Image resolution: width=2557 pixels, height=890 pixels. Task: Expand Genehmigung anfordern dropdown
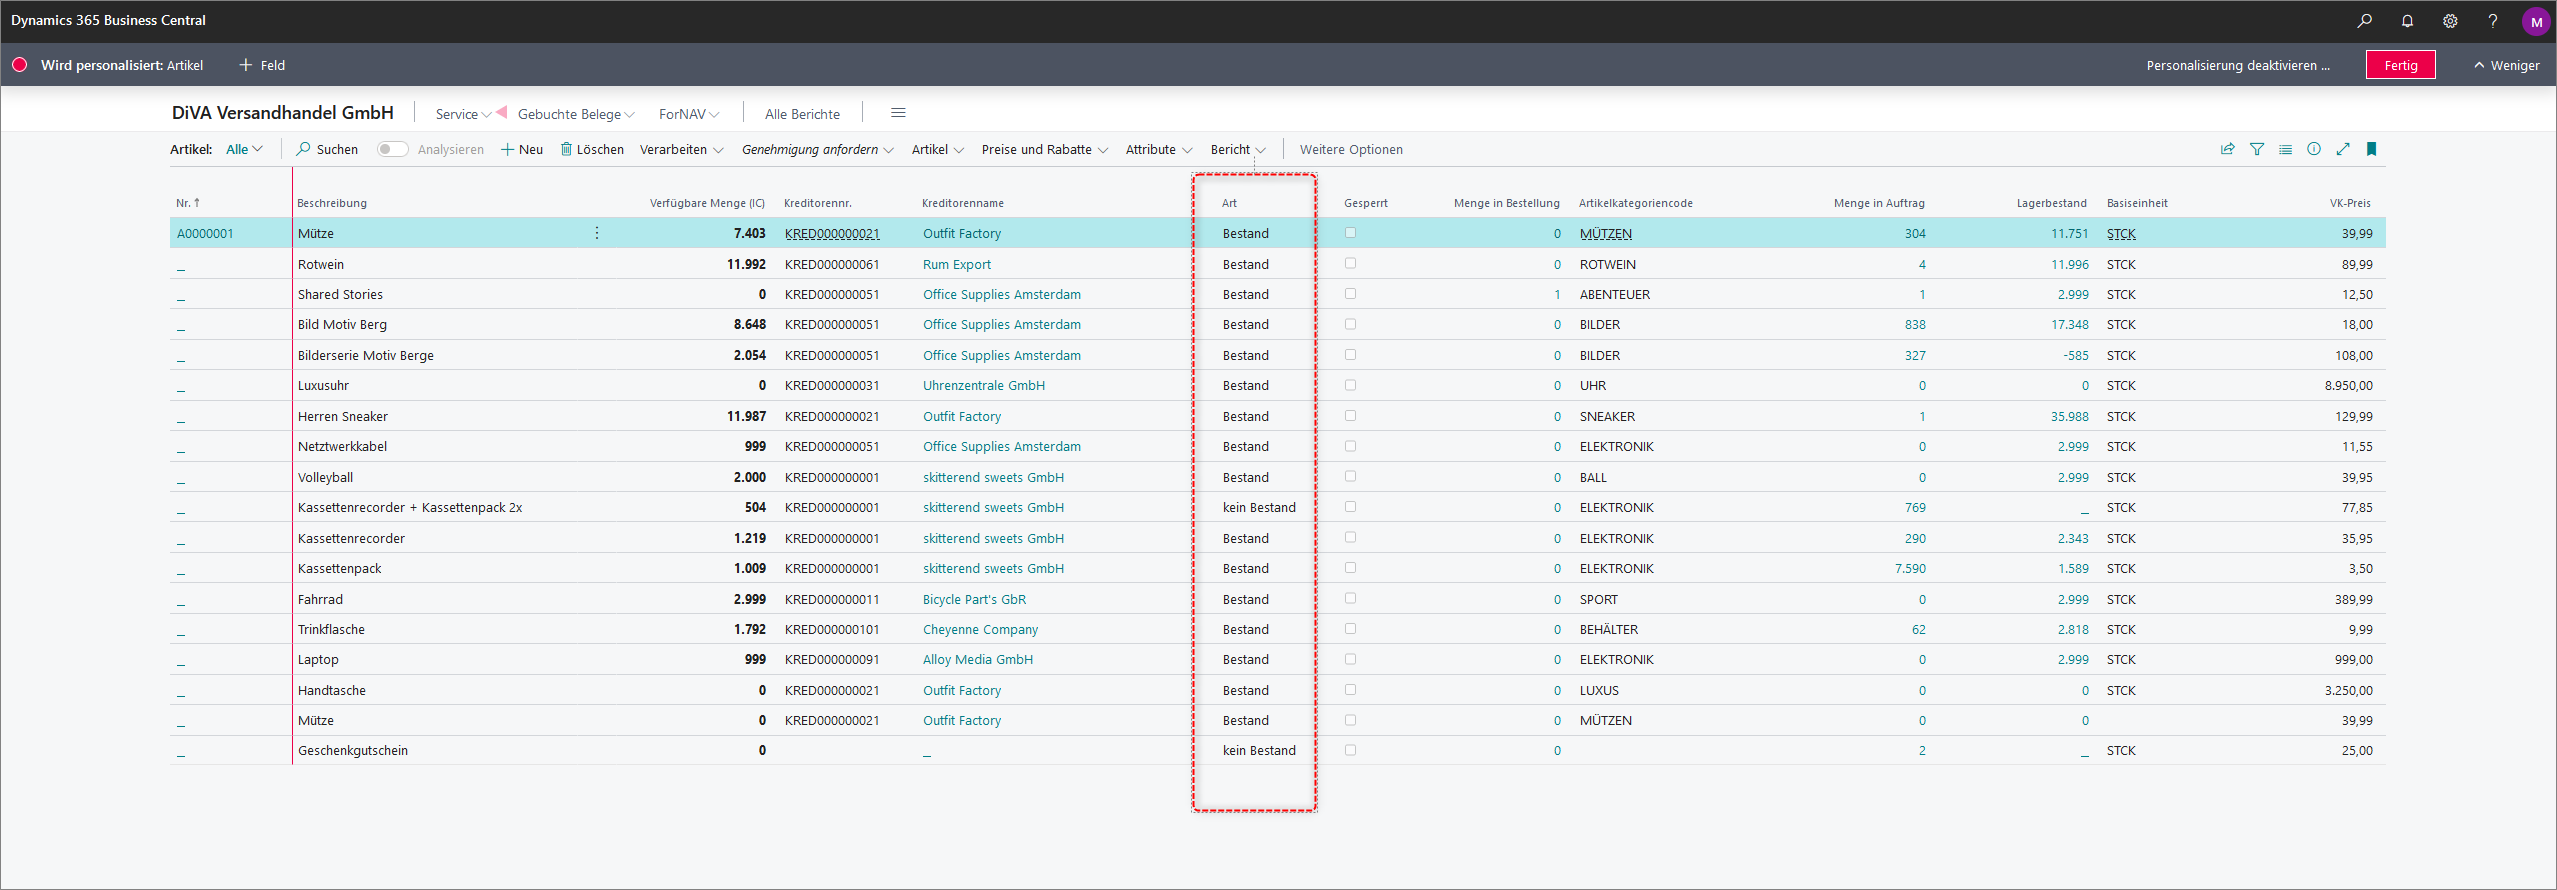pos(817,149)
